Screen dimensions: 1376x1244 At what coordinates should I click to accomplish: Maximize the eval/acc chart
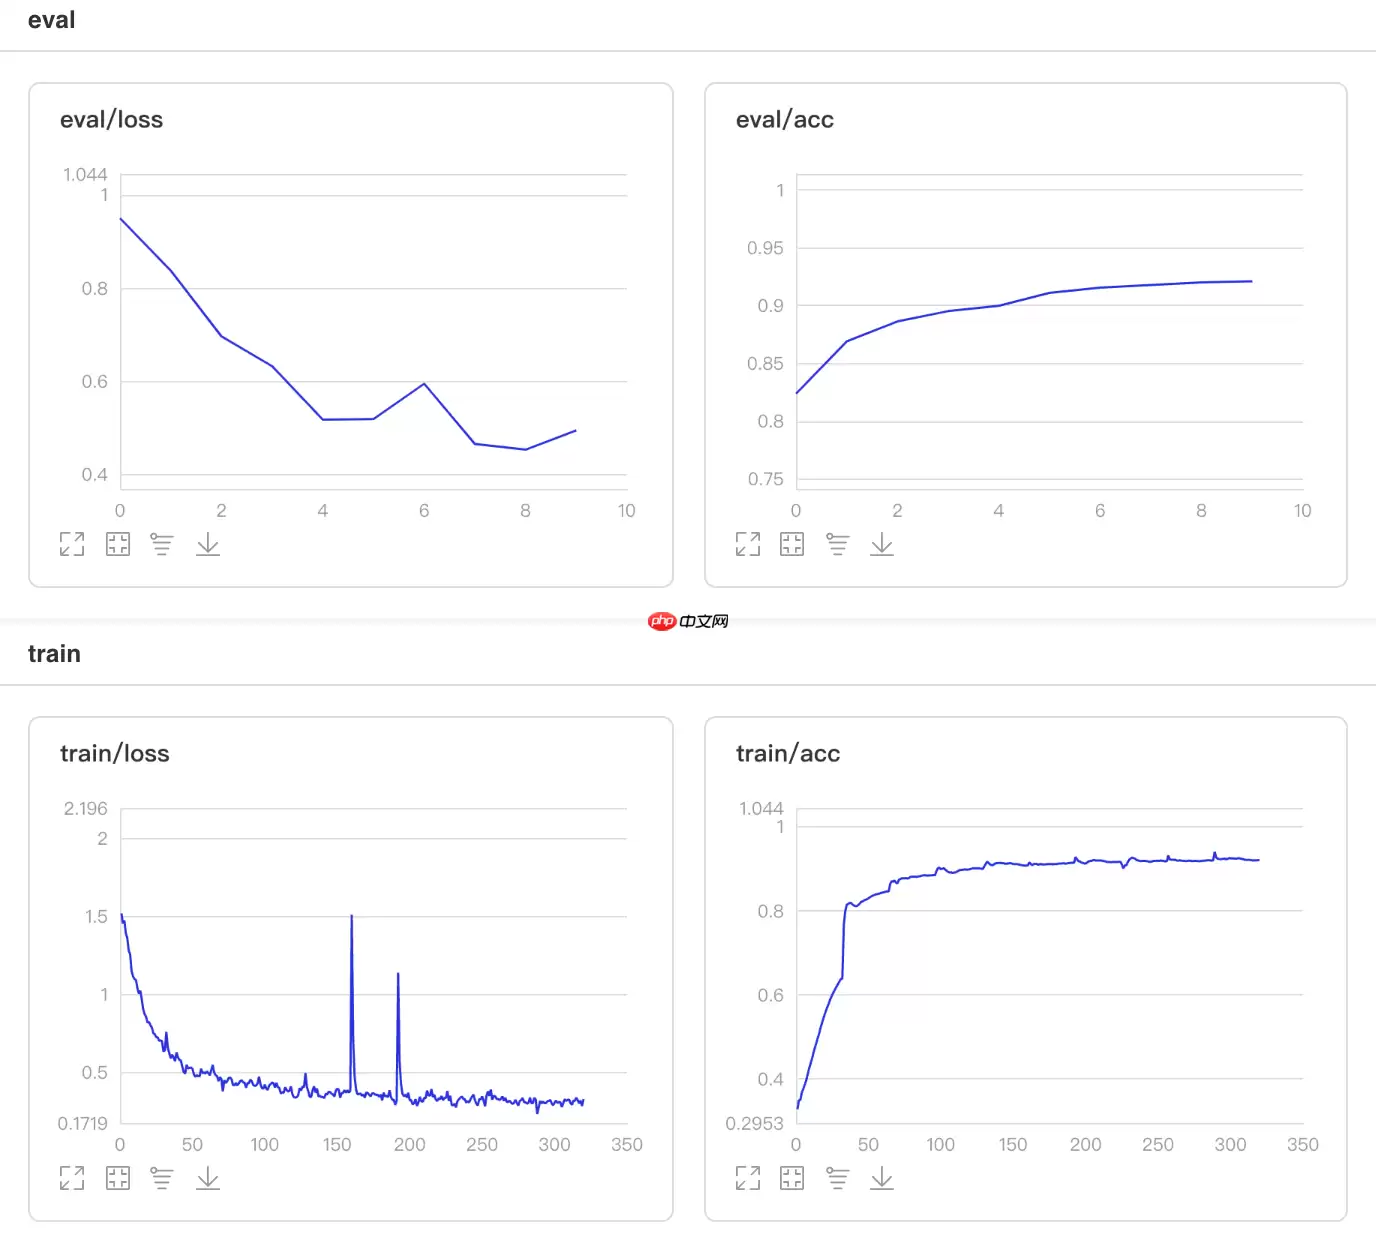[x=748, y=544]
